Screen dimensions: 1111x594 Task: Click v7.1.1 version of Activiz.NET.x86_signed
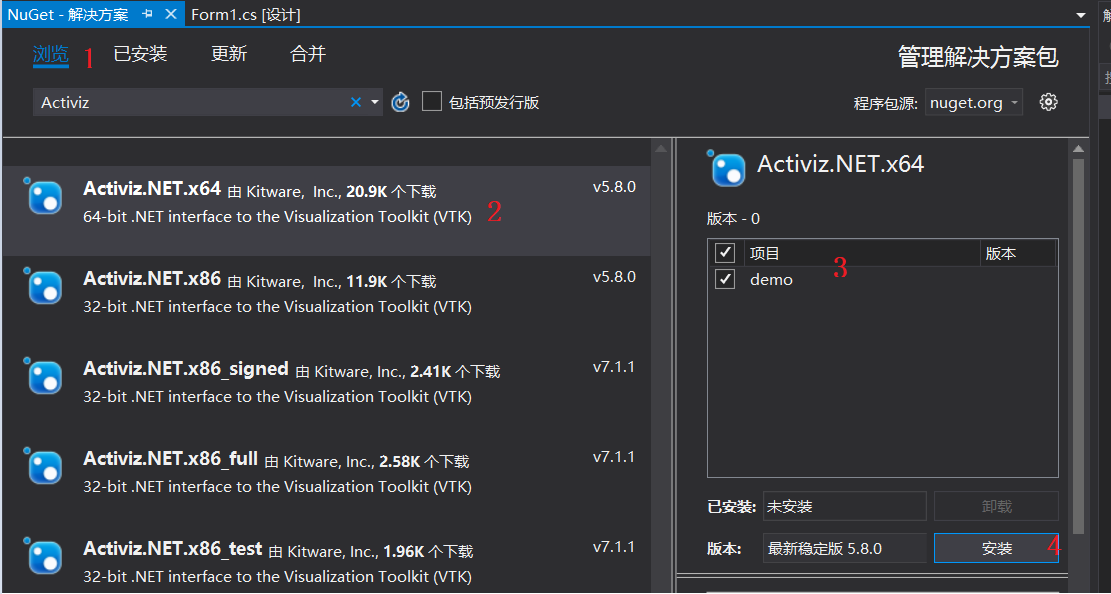614,367
